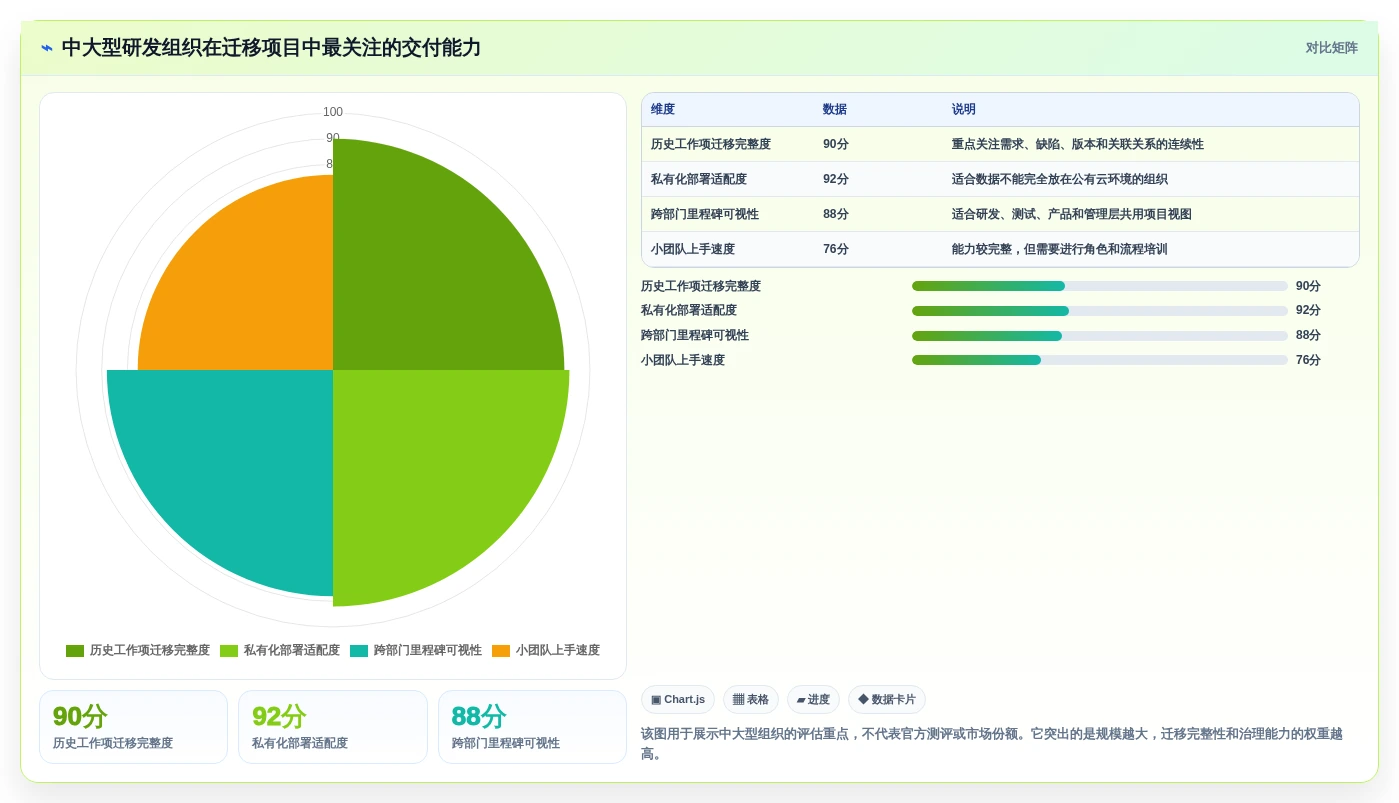The height and width of the screenshot is (803, 1399).
Task: Click the 92分 cell in the table
Action: (836, 179)
